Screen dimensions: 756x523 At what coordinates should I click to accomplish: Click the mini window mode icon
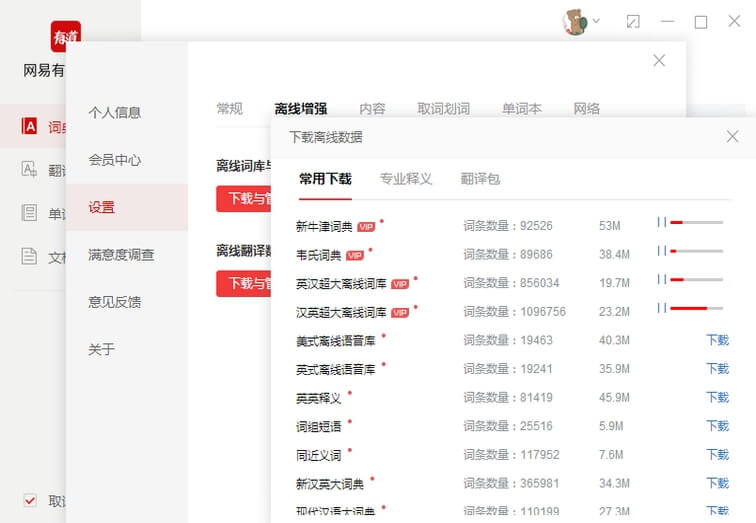pos(633,21)
